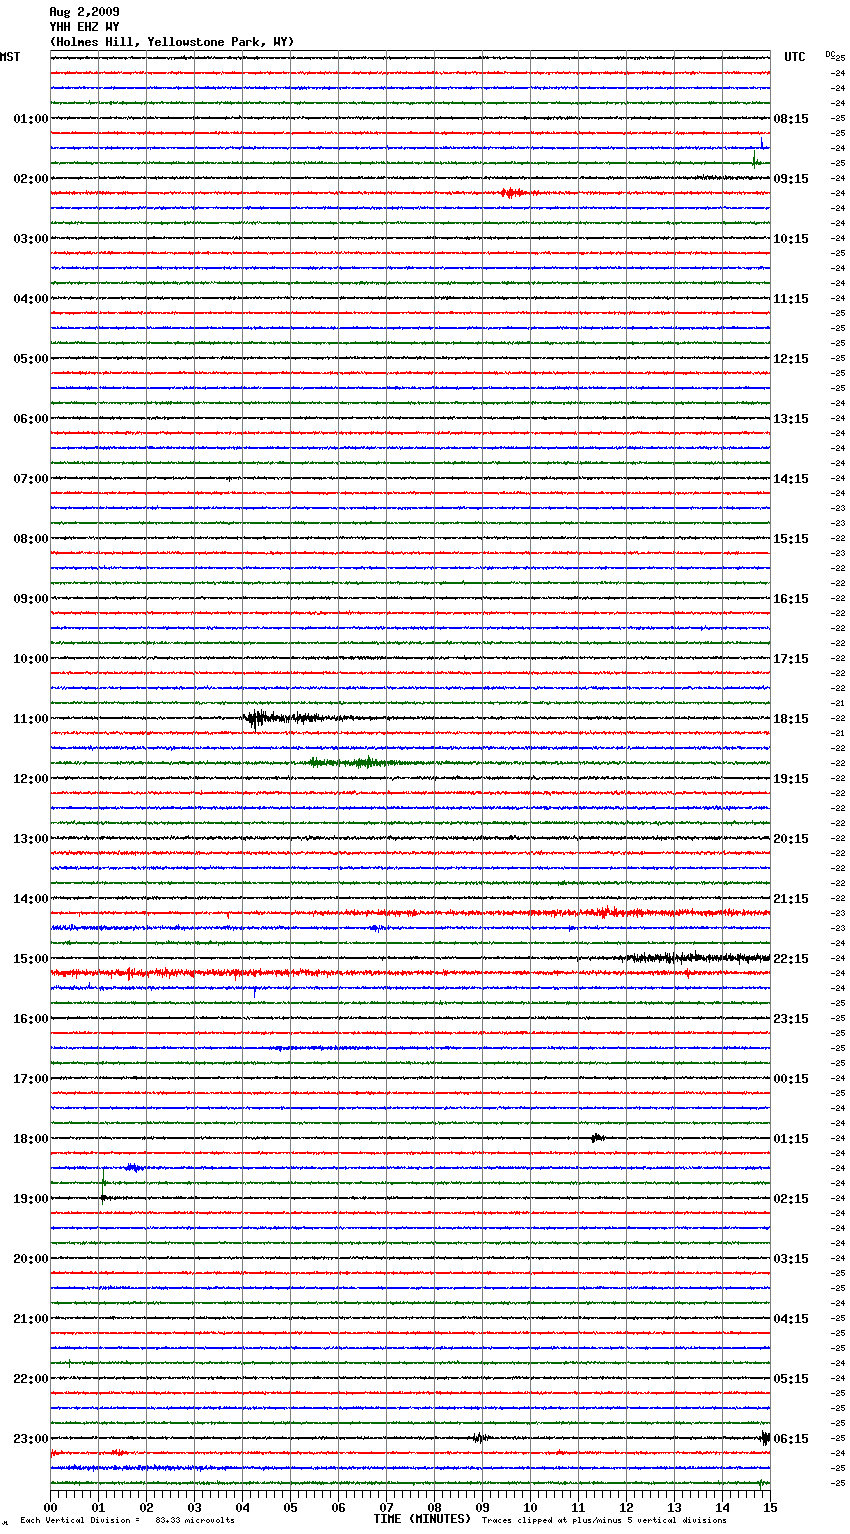The image size is (850, 1534).
Task: Click black event near minute 9 on 23:00 trace
Action: click(x=480, y=1438)
